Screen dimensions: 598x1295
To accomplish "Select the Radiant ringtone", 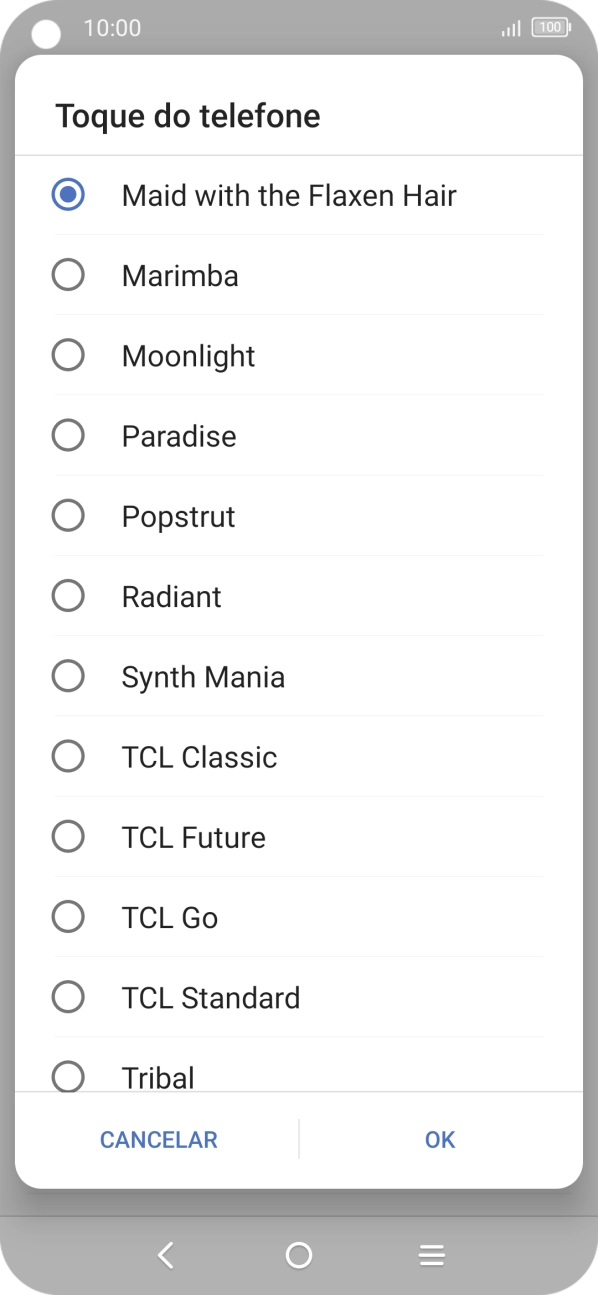I will (x=299, y=596).
